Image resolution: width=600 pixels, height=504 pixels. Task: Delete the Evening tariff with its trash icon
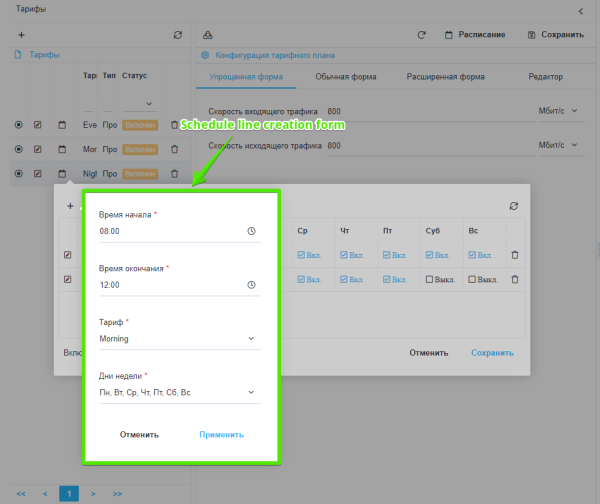175,125
